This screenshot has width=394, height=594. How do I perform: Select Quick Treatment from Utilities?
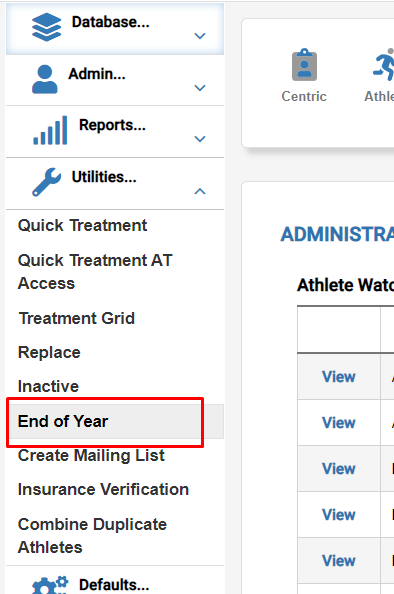click(x=82, y=225)
